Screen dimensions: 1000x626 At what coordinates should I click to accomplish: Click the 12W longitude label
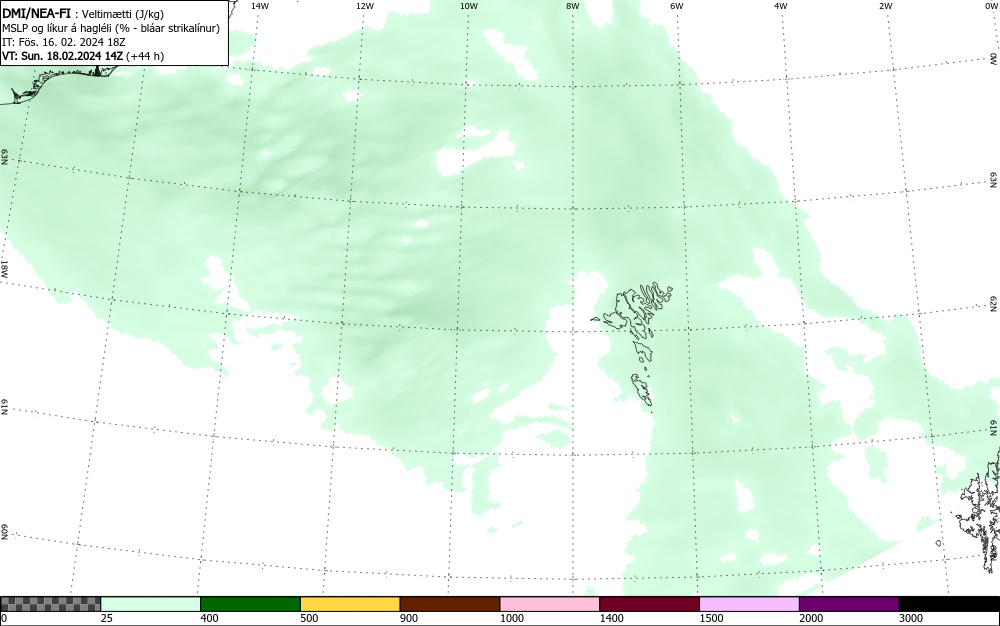click(x=364, y=6)
